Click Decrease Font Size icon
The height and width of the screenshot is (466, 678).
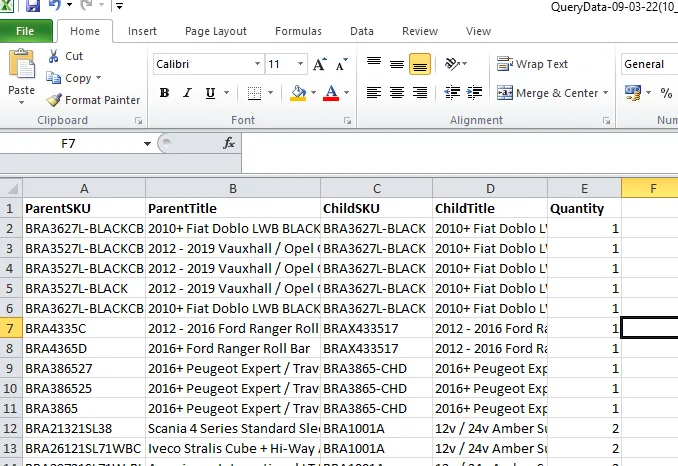342,64
